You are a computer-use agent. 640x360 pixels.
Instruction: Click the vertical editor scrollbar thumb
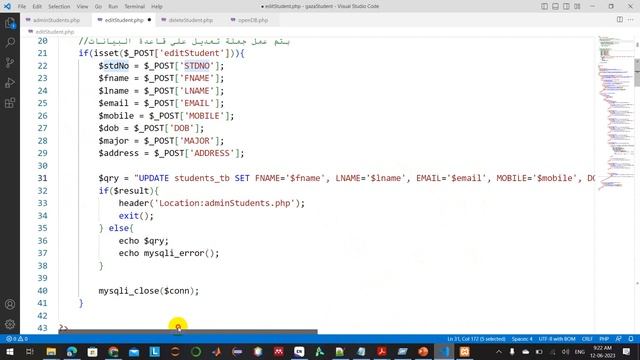(x=637, y=72)
